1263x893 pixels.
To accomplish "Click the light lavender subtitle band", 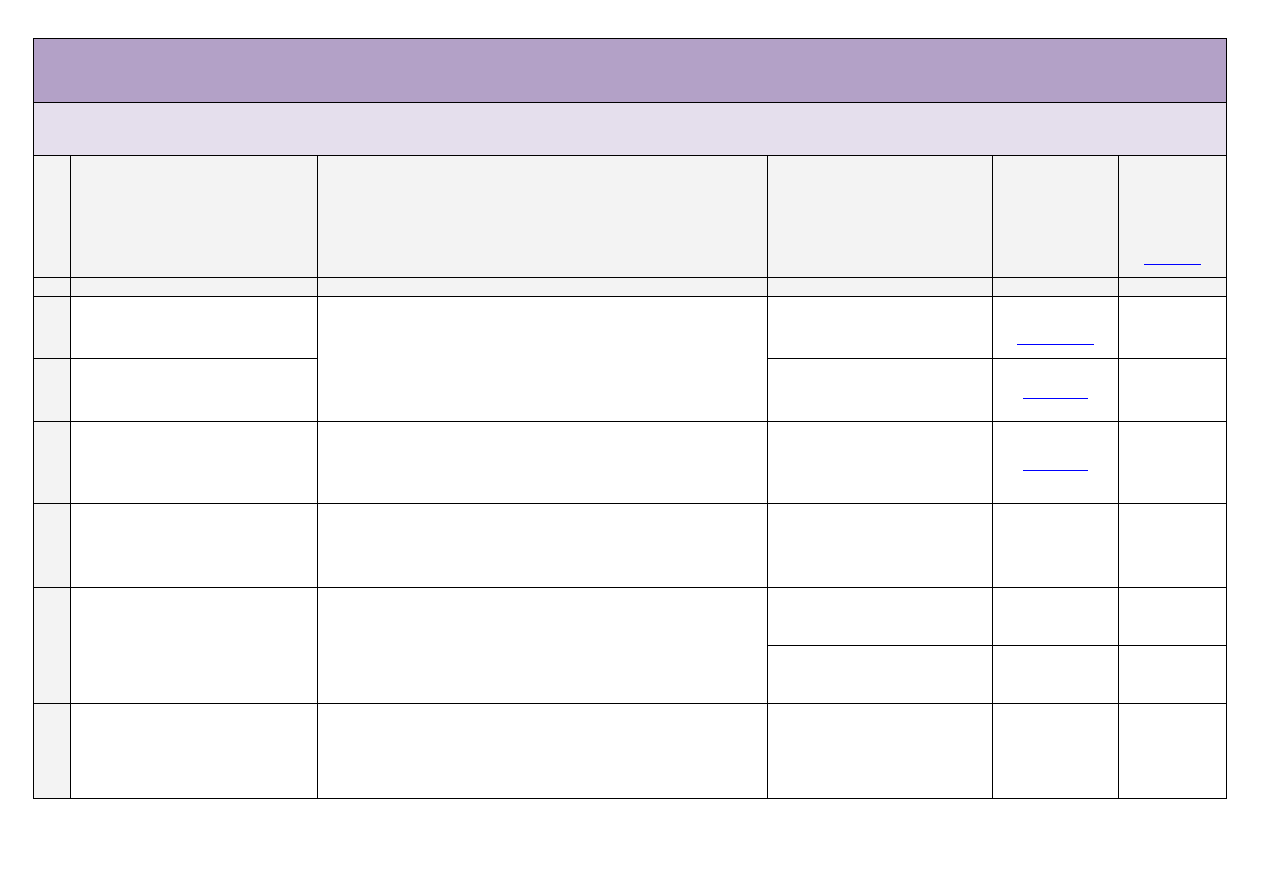I will (x=629, y=129).
